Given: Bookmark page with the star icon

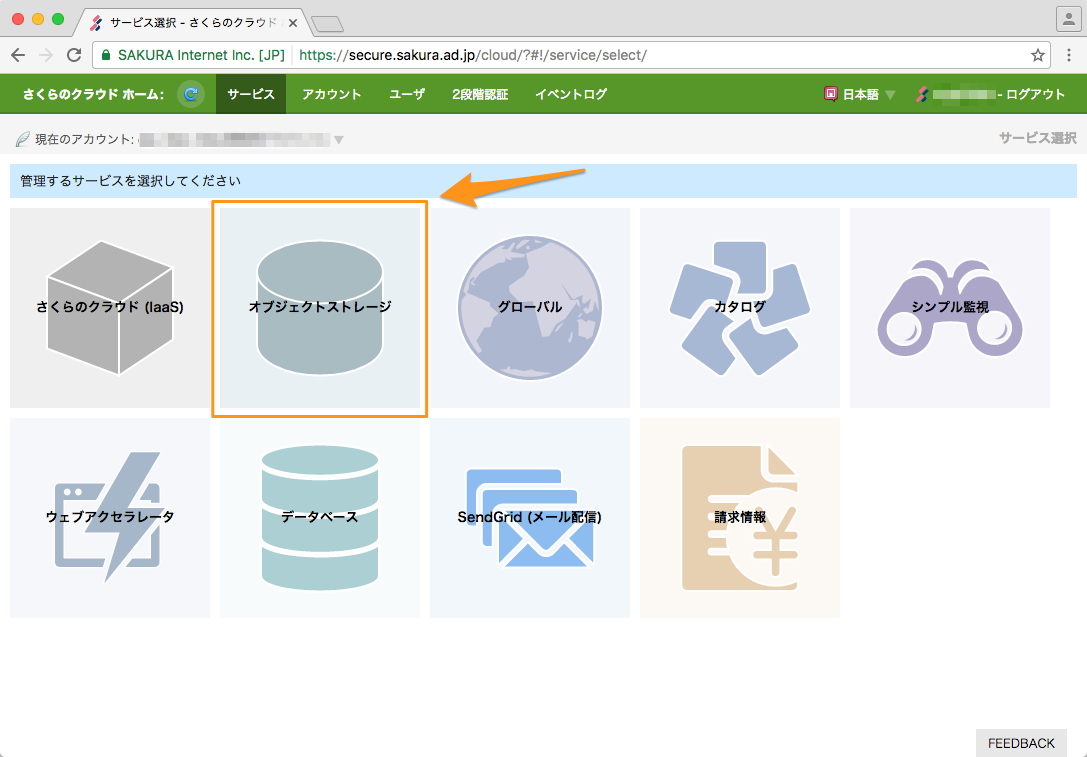Looking at the screenshot, I should point(1037,55).
